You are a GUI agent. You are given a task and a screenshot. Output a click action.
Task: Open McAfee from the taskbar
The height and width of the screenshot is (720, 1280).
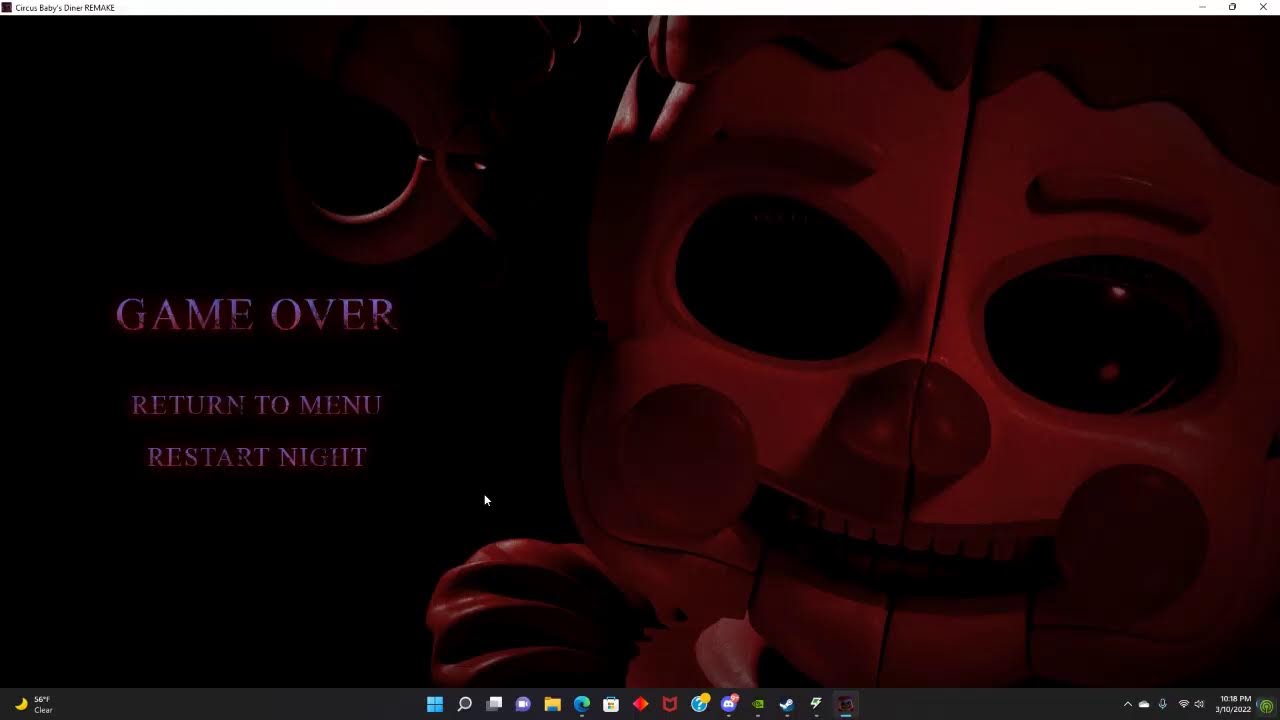coord(670,704)
